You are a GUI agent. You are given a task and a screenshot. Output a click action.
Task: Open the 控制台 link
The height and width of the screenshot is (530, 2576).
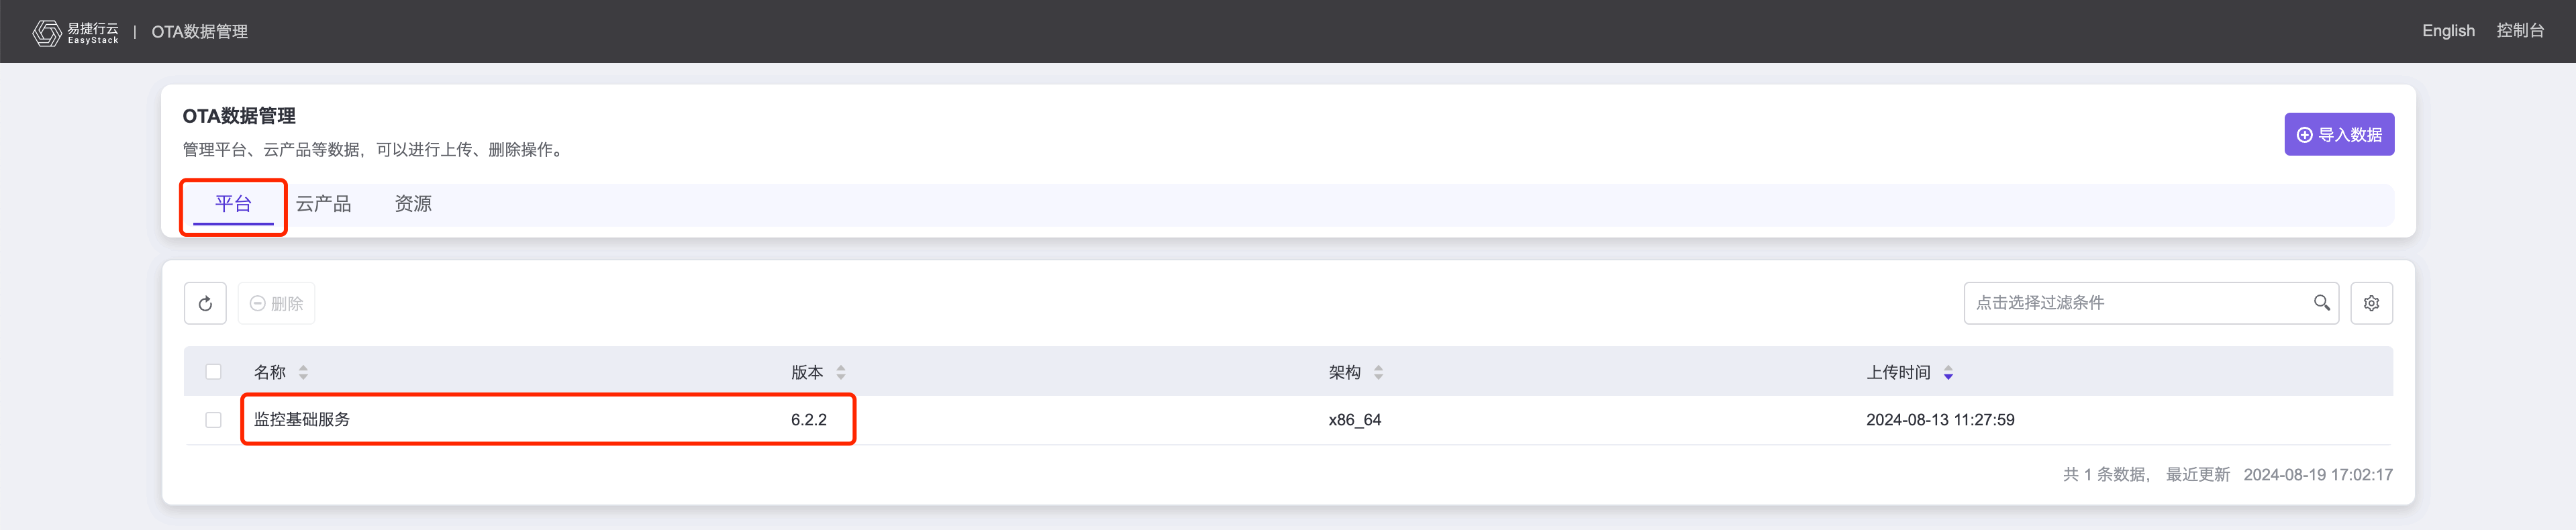(x=2519, y=31)
